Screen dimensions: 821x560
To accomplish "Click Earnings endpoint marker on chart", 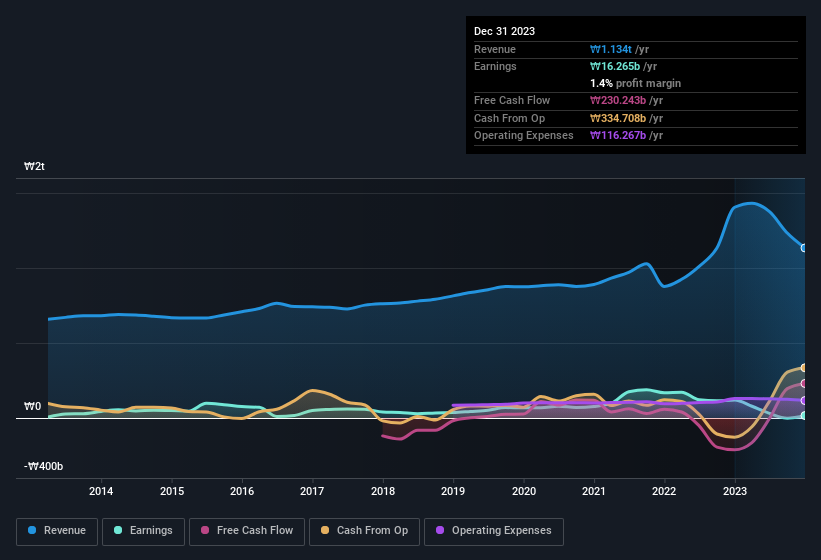I will tap(804, 415).
